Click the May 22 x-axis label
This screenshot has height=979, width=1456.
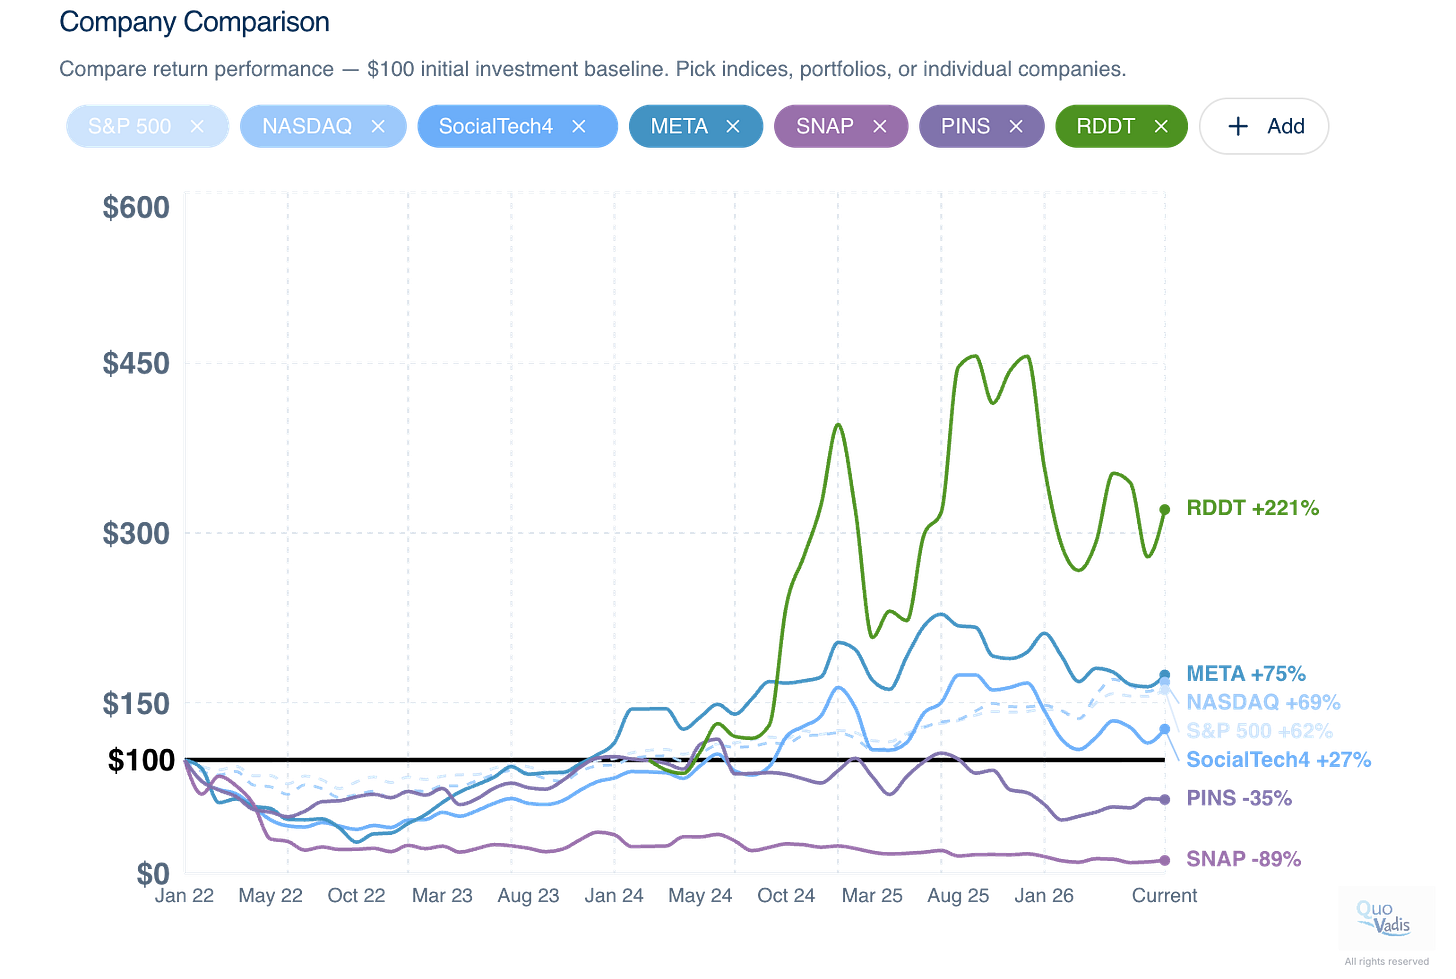coord(270,895)
